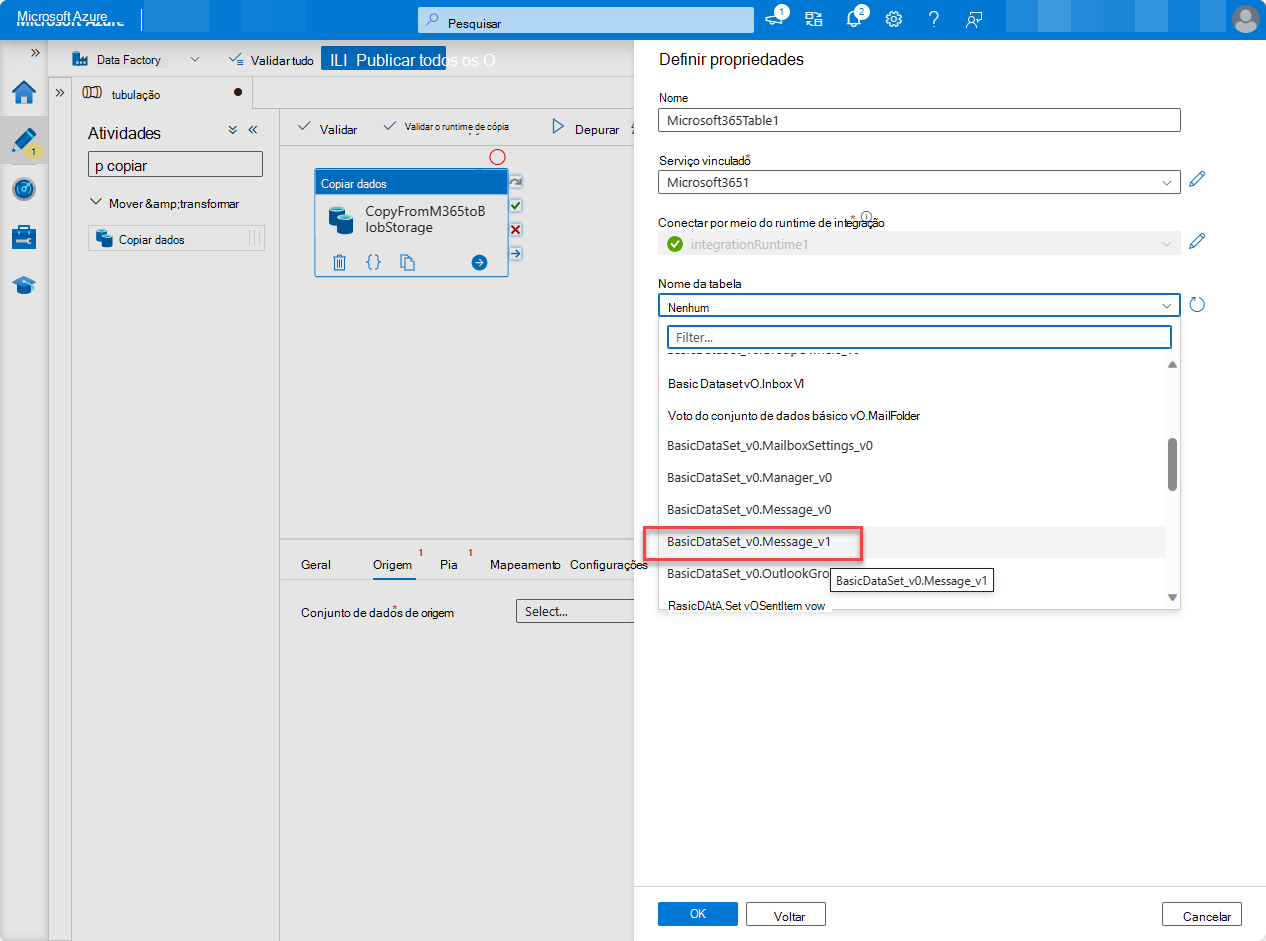
Task: Click the notifications bell icon in top bar
Action: (855, 19)
